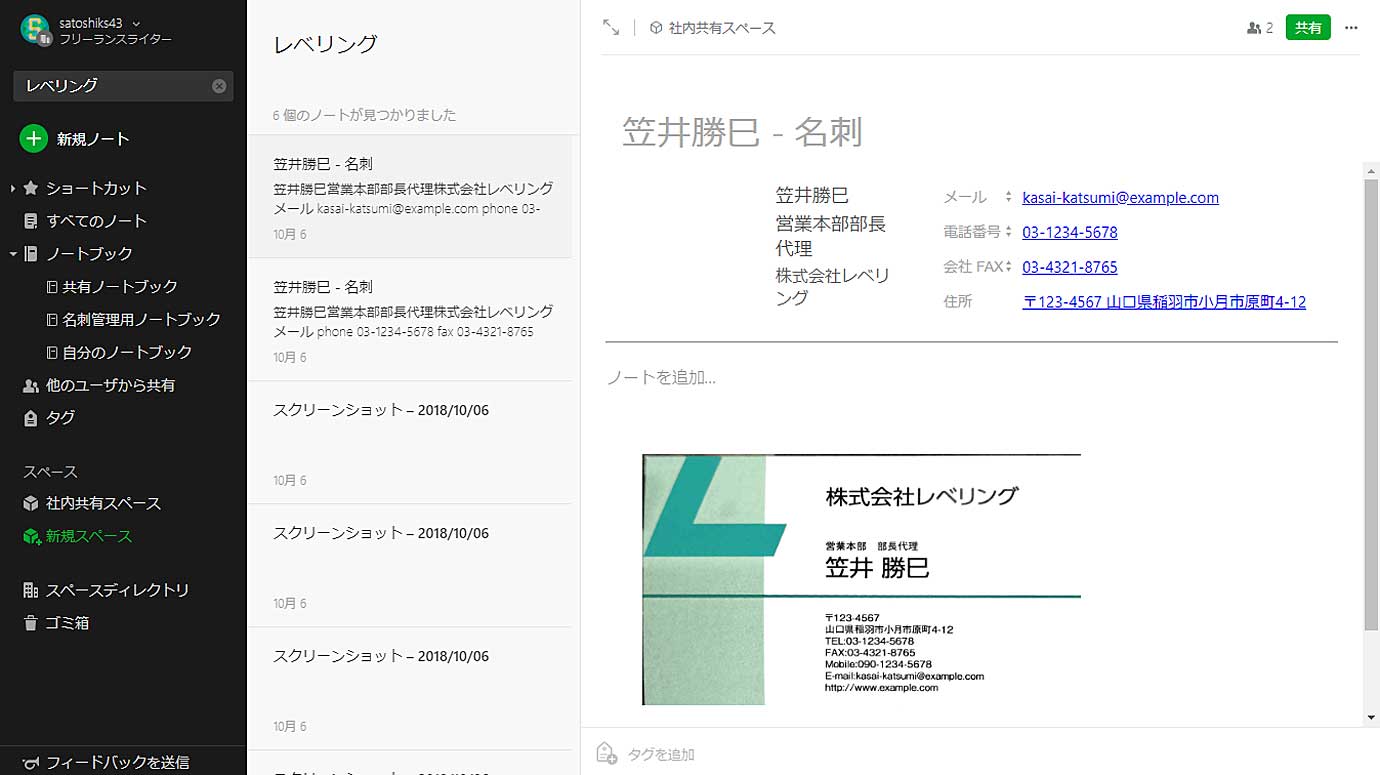This screenshot has width=1380, height=775.
Task: Select second 笠井勝巳 - 名刺 note starting メール phone
Action: click(410, 320)
